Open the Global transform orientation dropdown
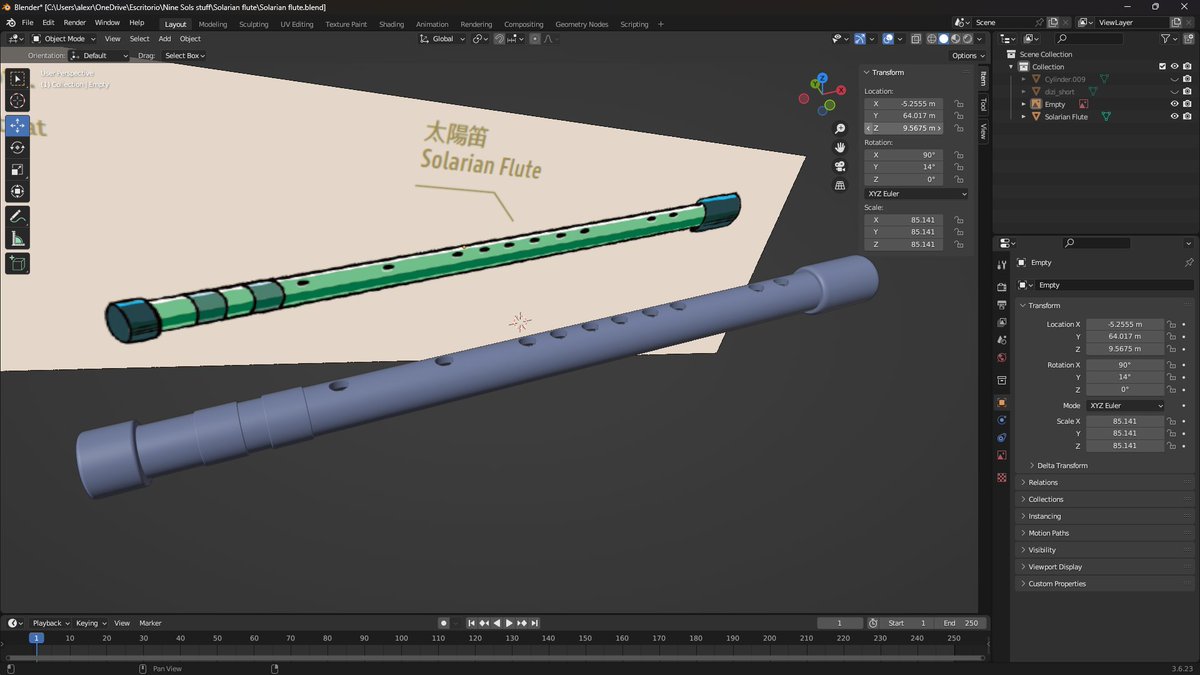 tap(443, 39)
